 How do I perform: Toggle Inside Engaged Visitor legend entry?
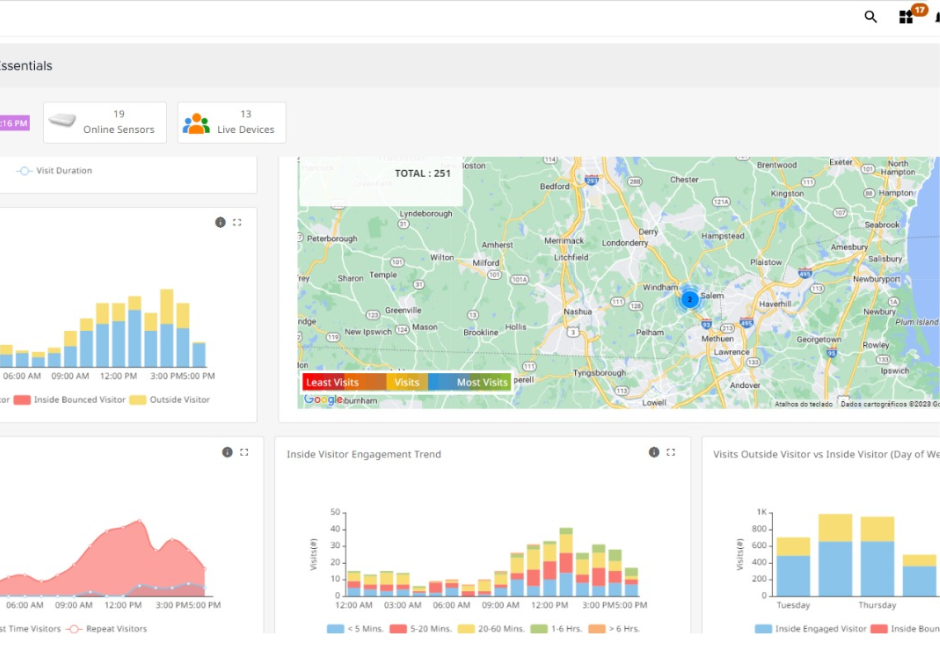(811, 629)
